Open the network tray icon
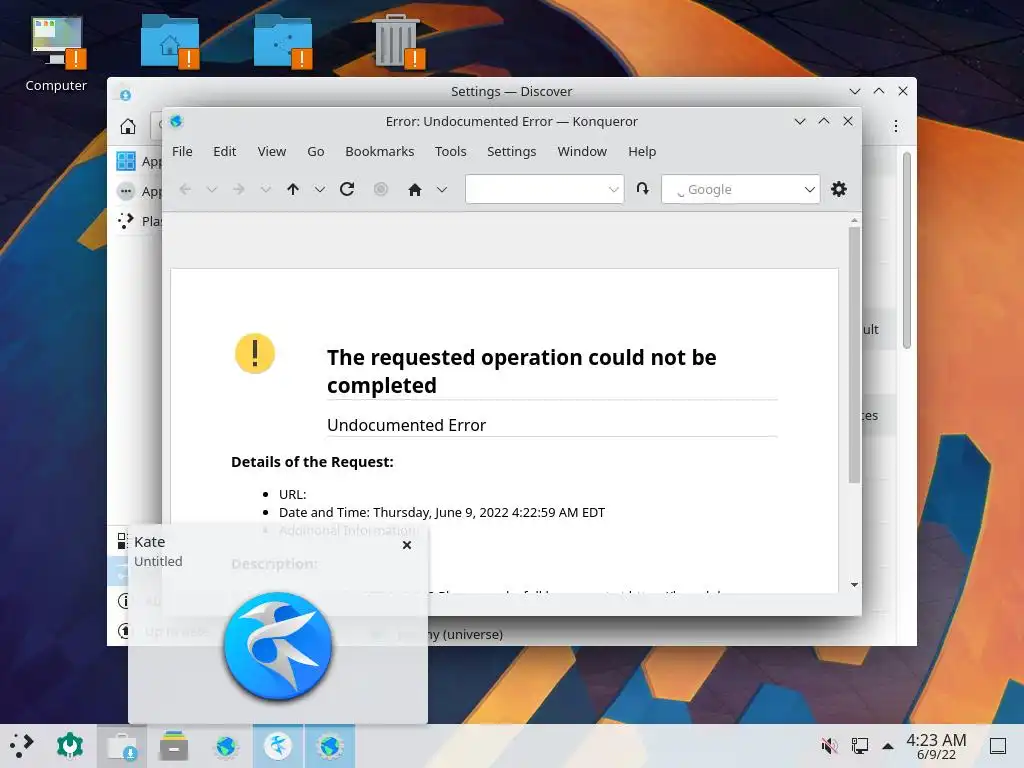Image resolution: width=1024 pixels, height=768 pixels. point(859,745)
